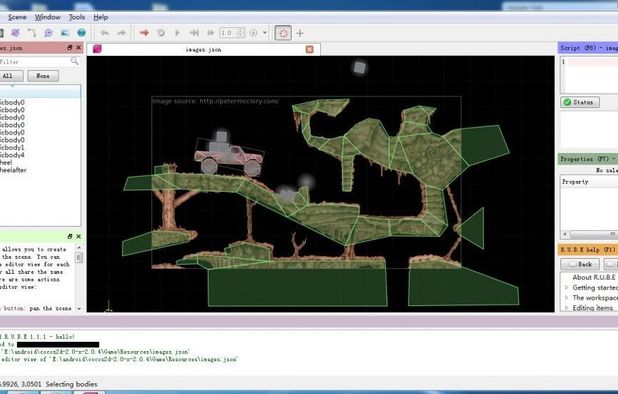Click the purple body tool icon

click(x=15, y=33)
